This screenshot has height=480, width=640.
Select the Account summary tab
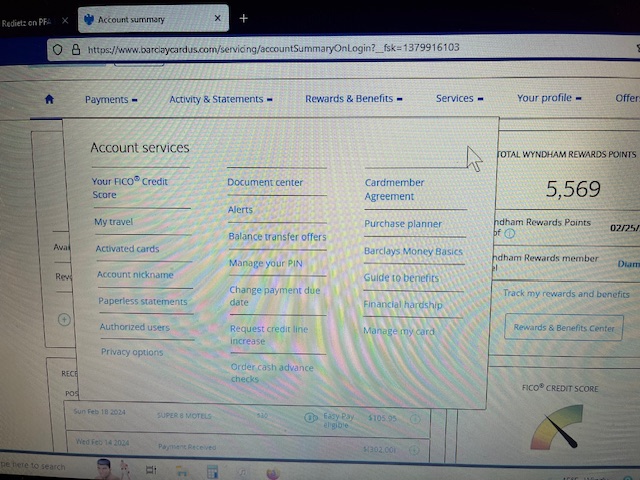click(x=153, y=19)
